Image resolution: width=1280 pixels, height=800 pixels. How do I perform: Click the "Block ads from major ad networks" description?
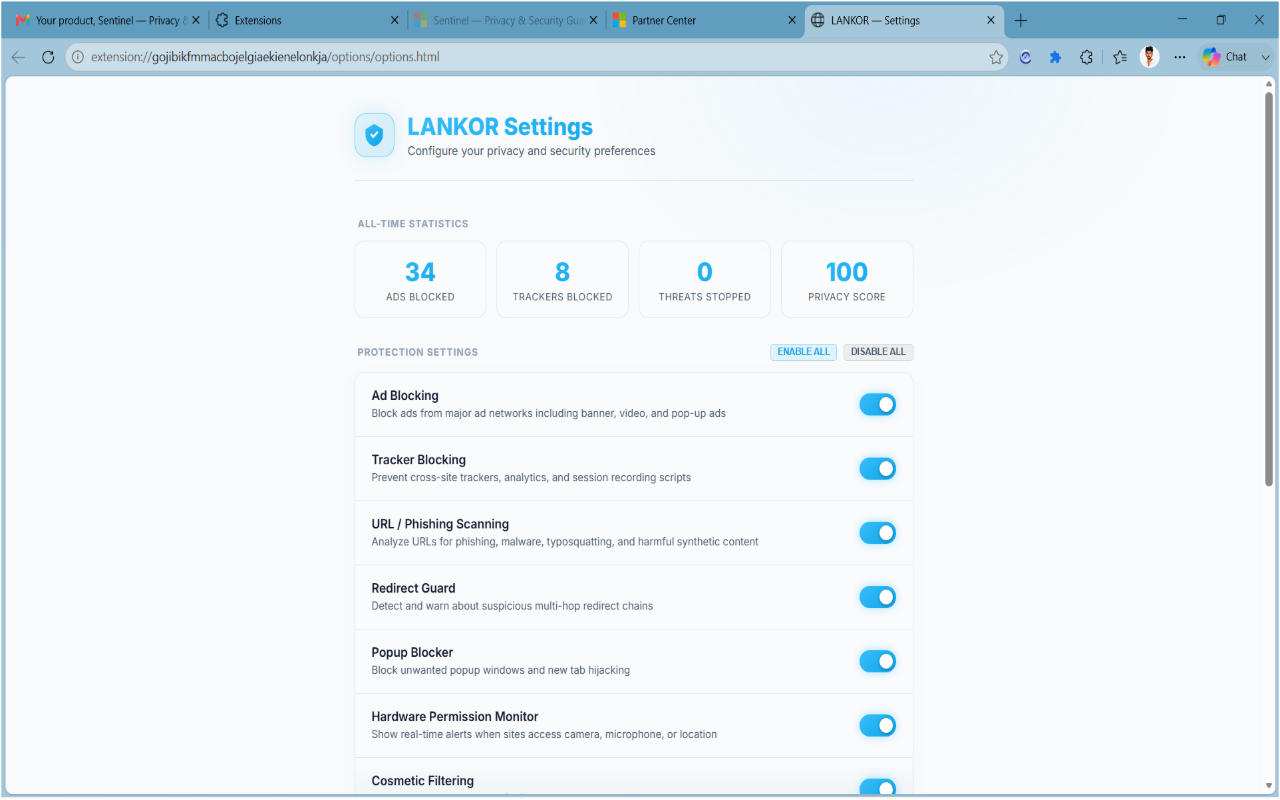pos(549,413)
